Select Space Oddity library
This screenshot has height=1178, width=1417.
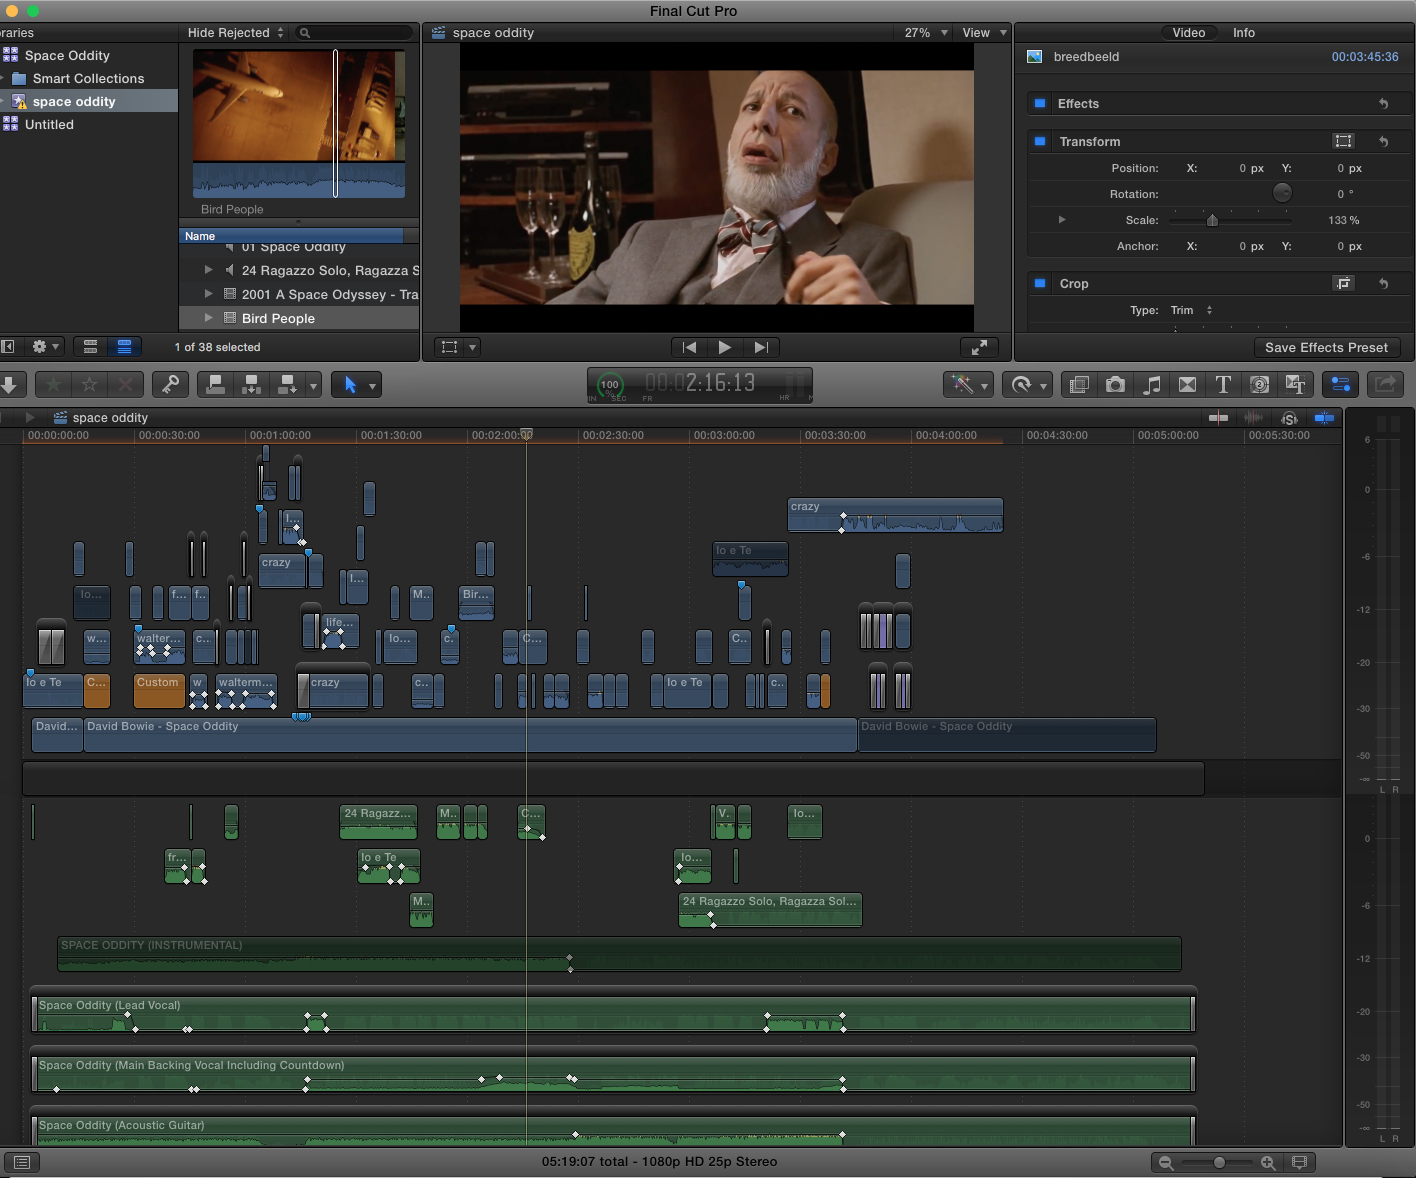click(x=67, y=55)
